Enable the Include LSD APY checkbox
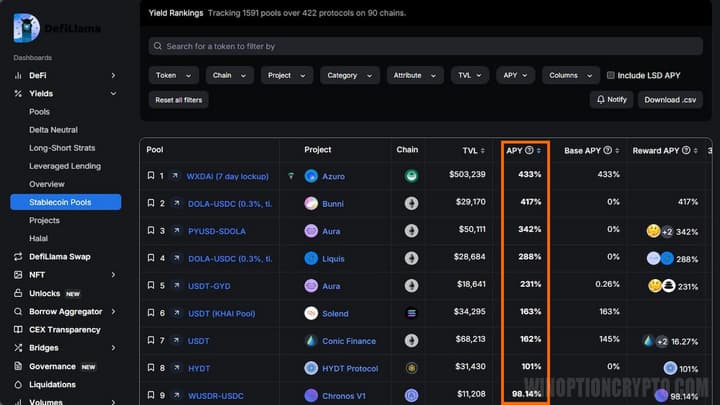 coord(611,75)
